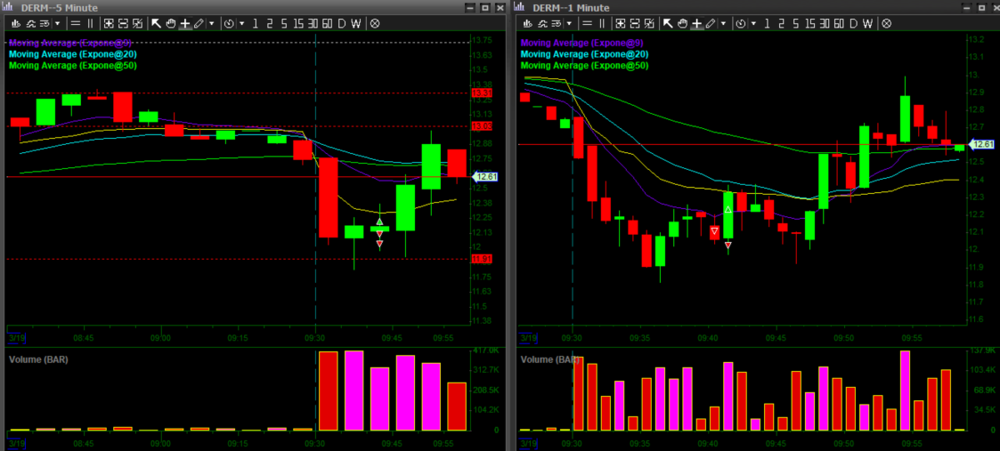1000x451 pixels.
Task: Switch 5 Minute chart to Daily (D) timeframe
Action: coord(341,22)
